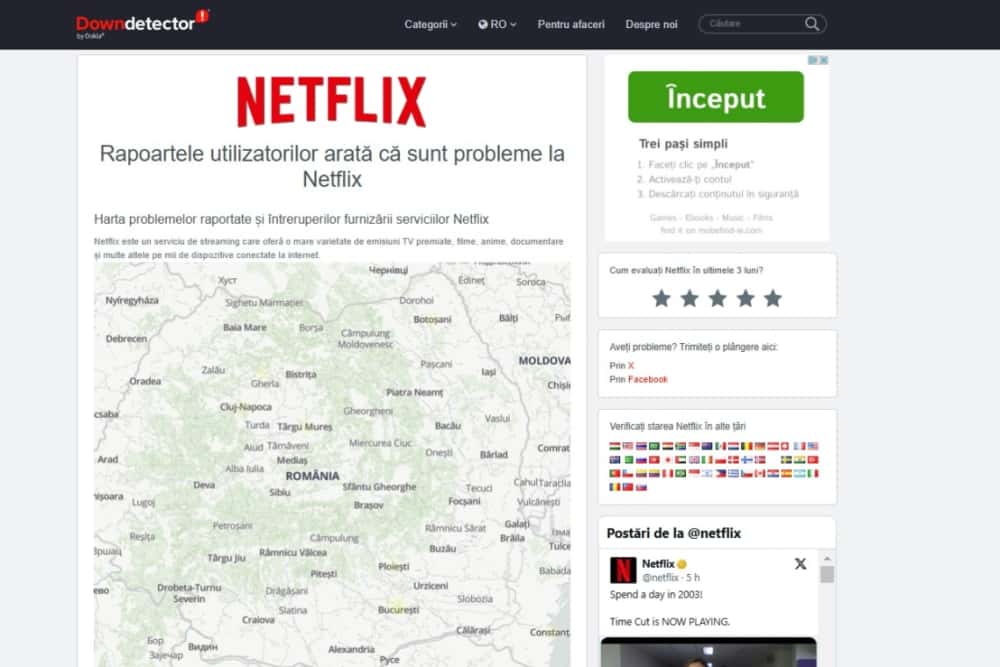This screenshot has height=667, width=1000.
Task: Rate Netflix one star
Action: [661, 297]
